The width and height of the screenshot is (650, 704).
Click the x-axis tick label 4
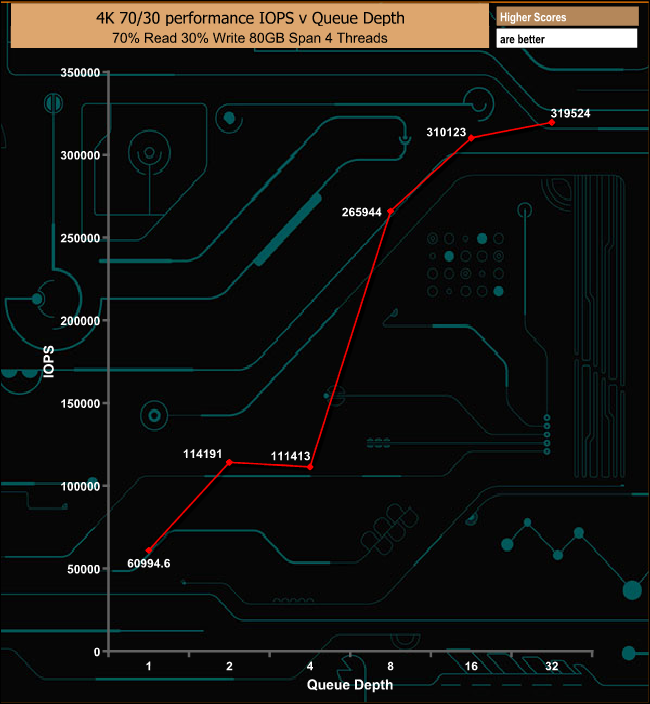310,666
